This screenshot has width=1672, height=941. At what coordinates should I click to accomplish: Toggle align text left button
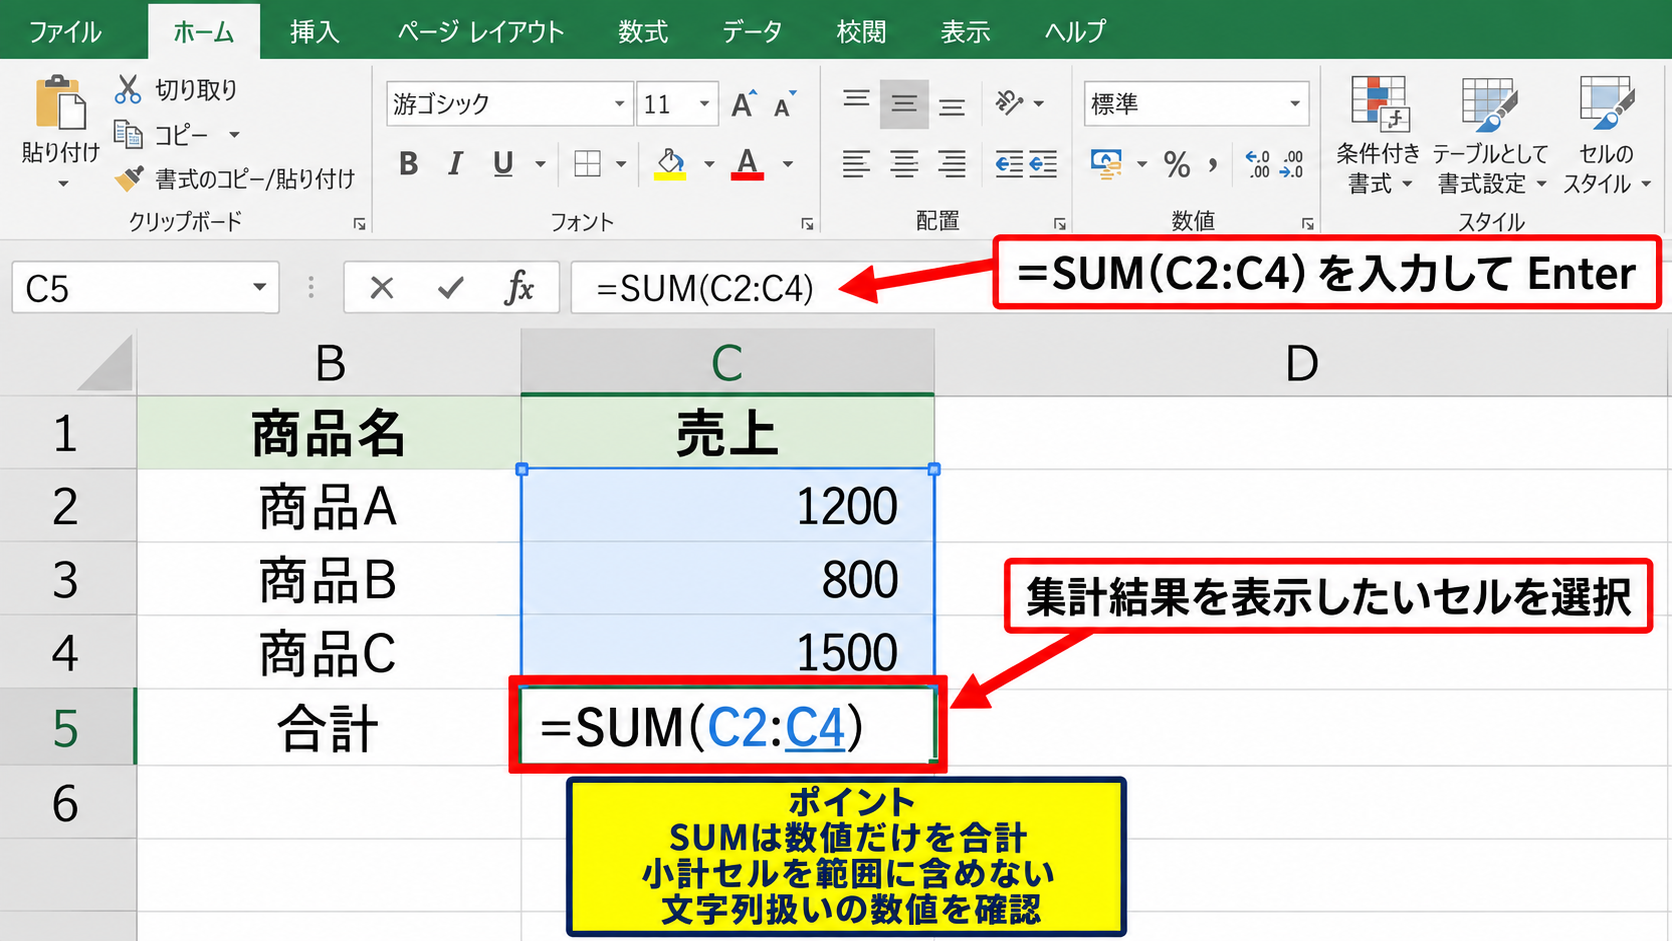click(856, 164)
